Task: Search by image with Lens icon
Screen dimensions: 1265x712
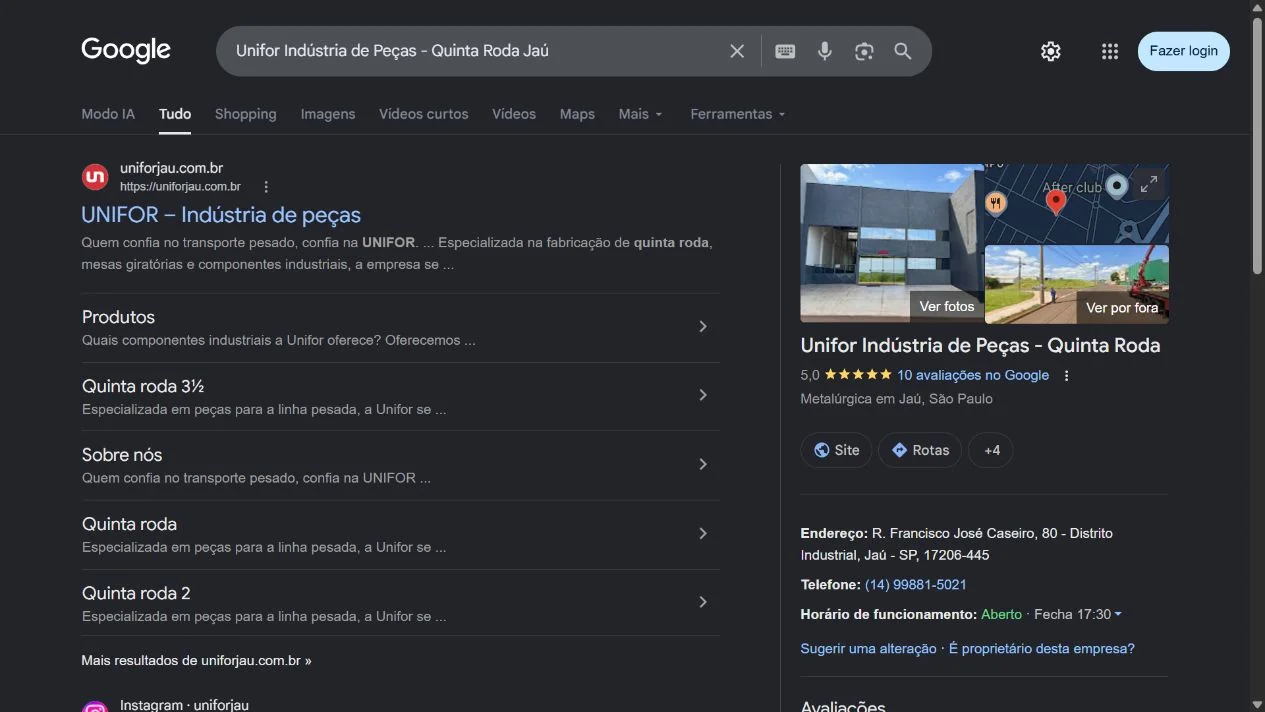Action: pyautogui.click(x=864, y=51)
